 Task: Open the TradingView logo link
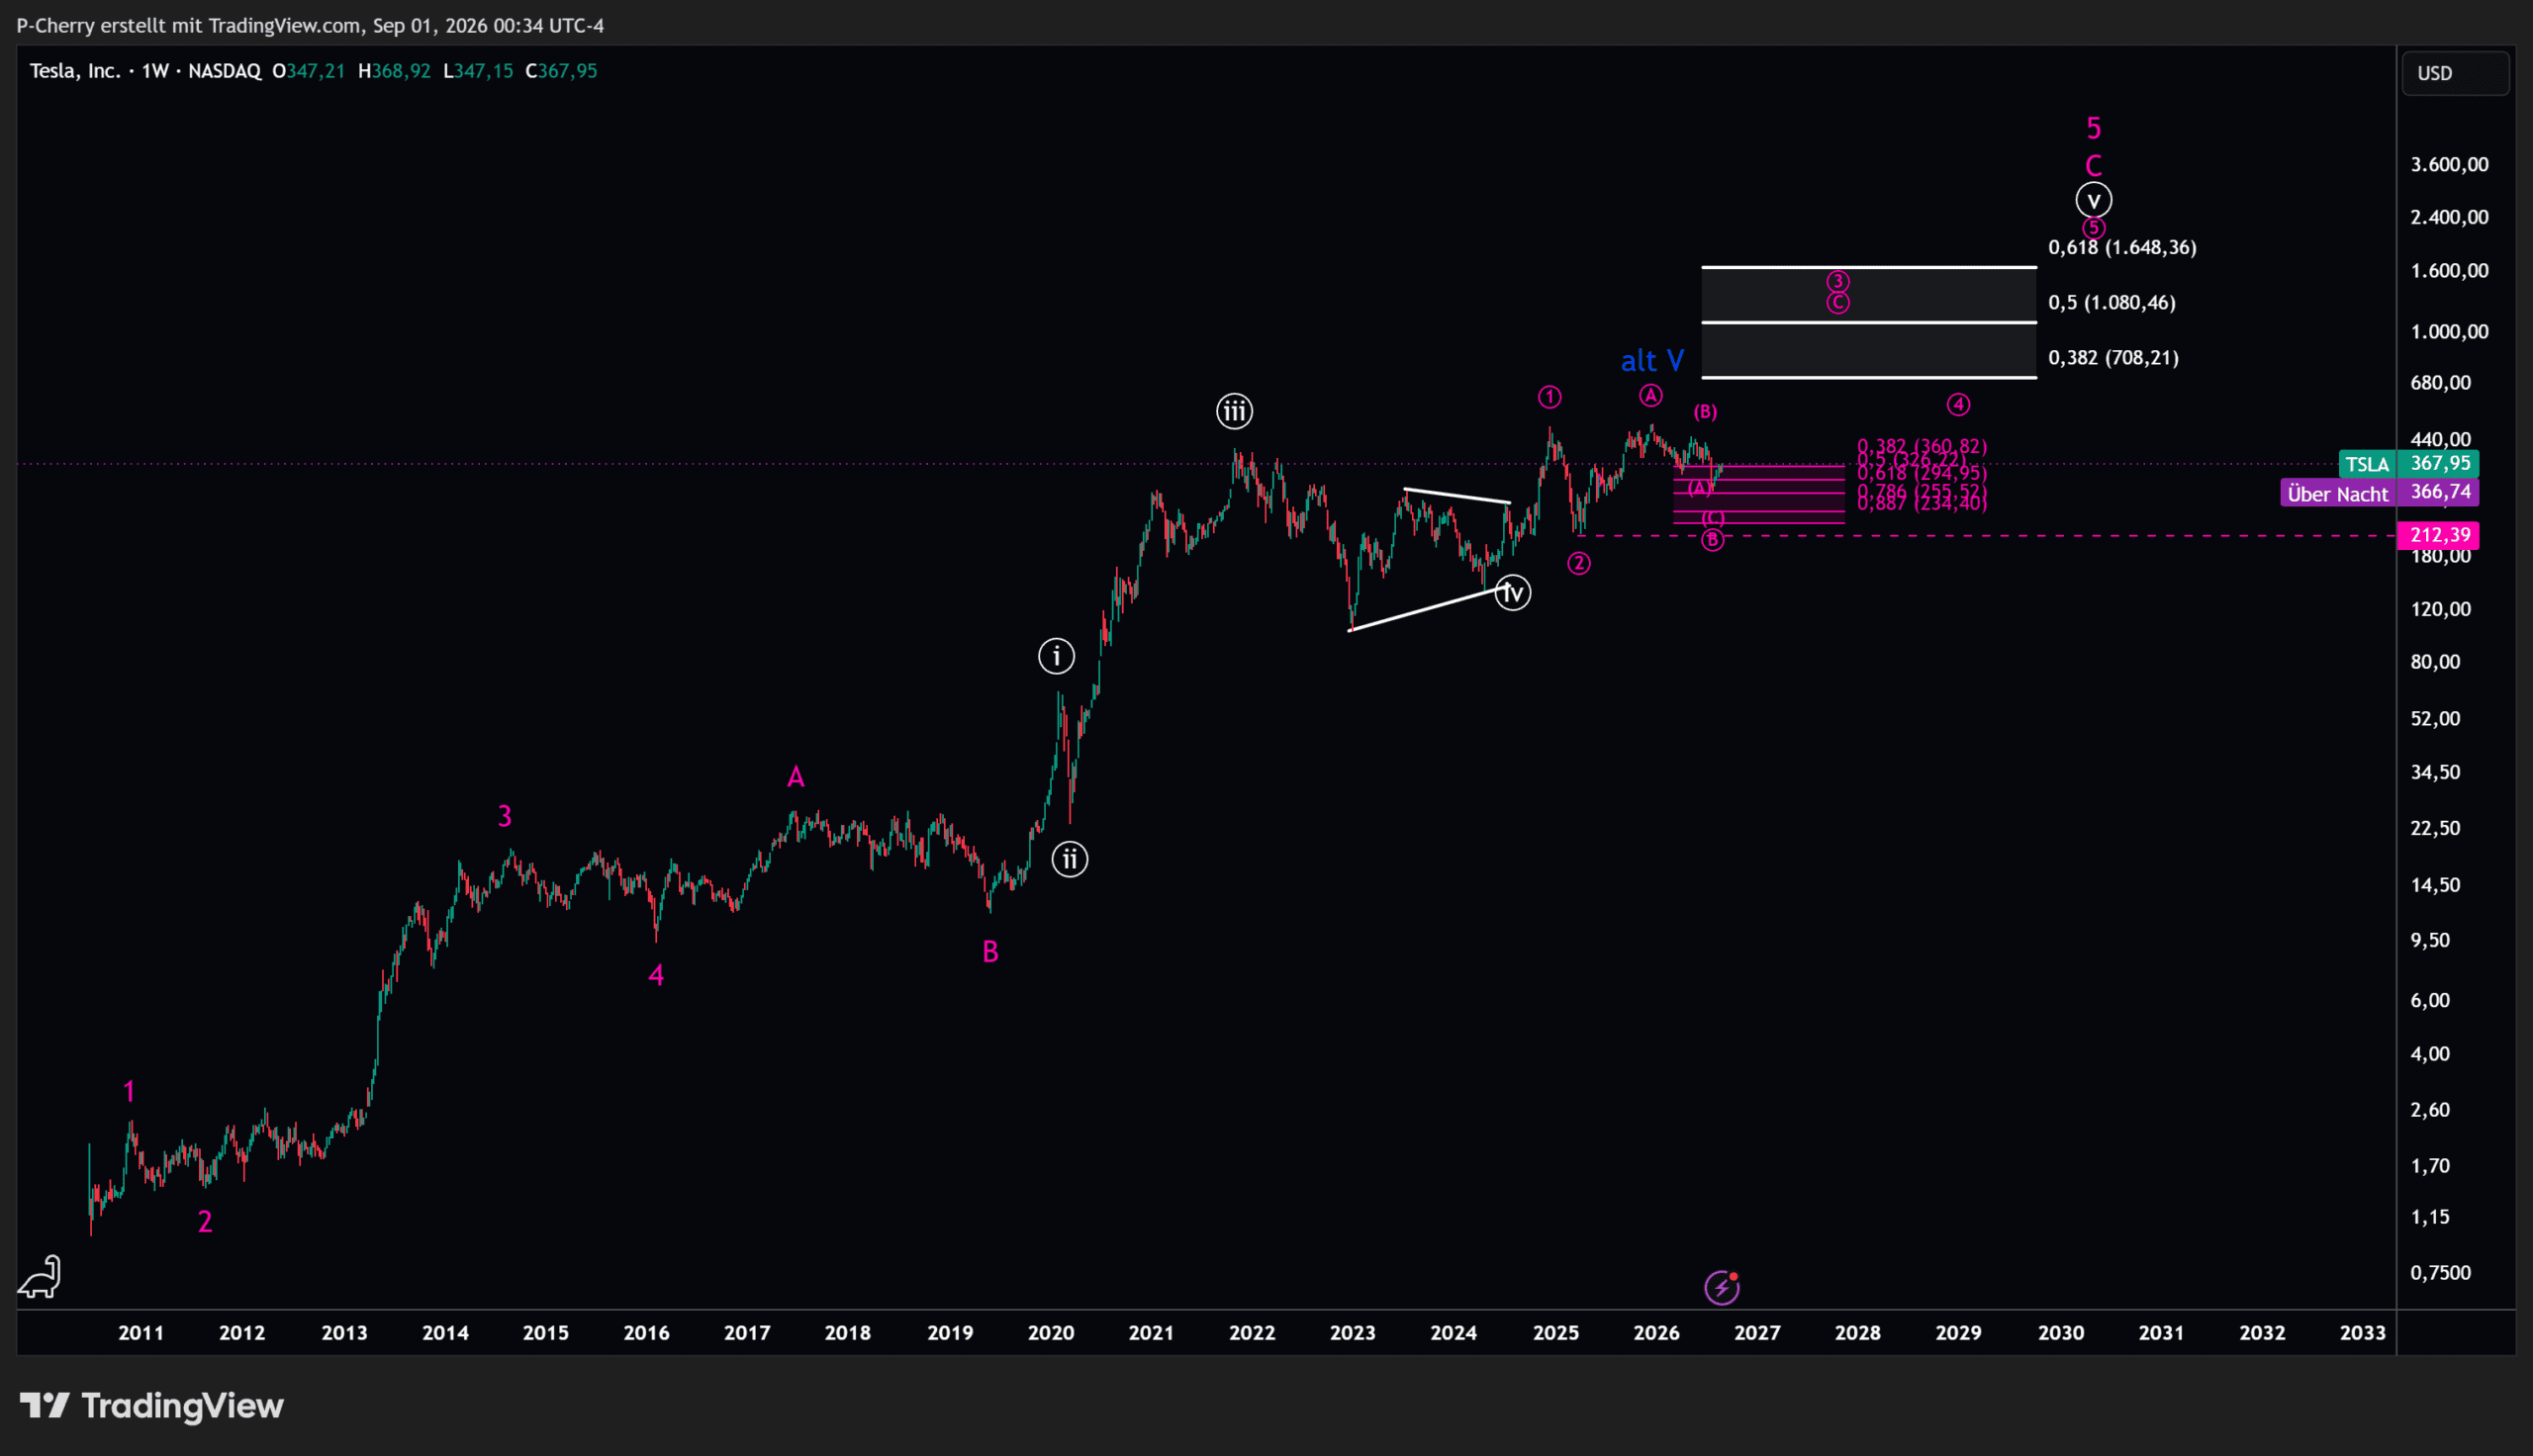[x=152, y=1405]
